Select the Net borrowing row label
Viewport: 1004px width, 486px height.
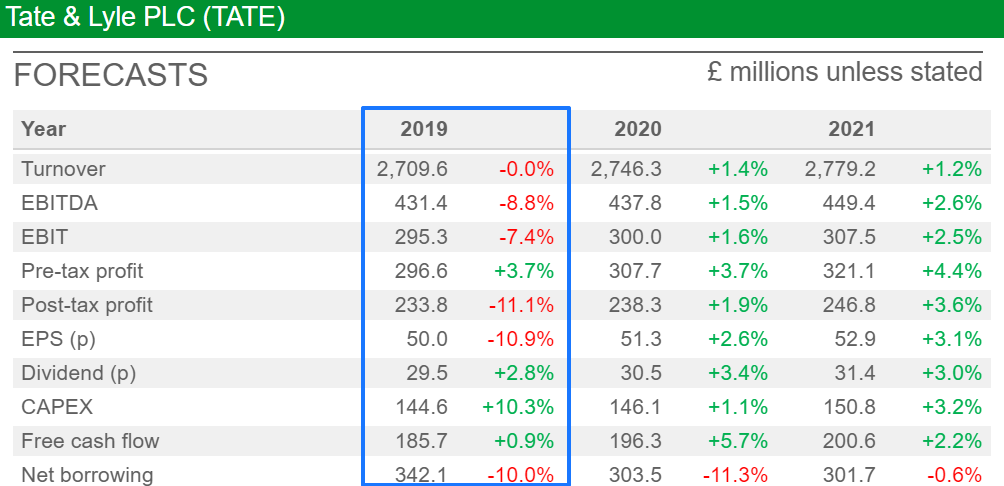click(87, 475)
